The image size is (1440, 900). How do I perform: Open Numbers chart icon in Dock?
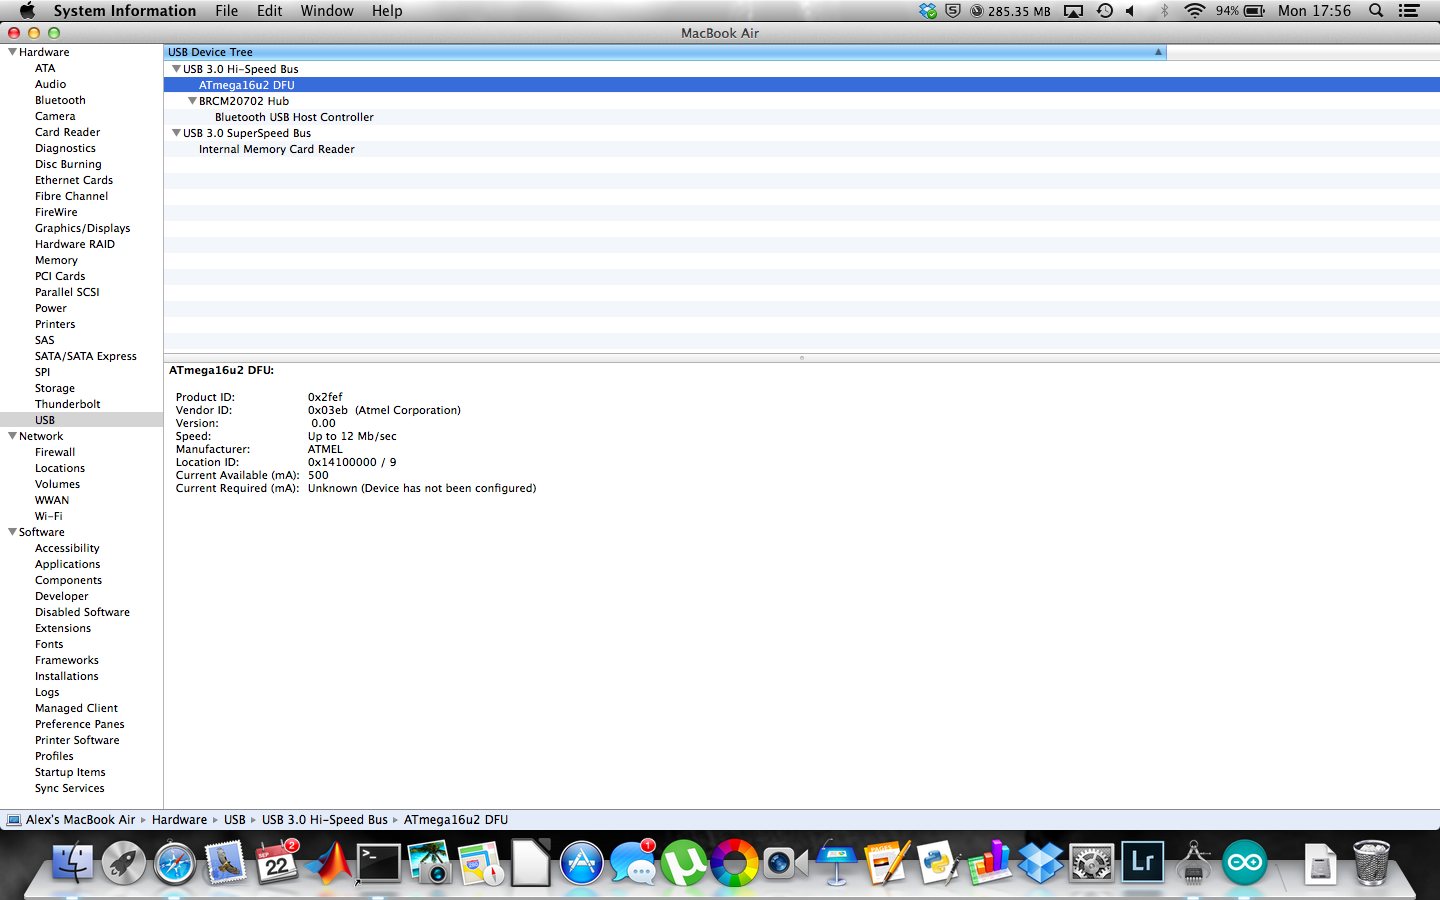[990, 862]
